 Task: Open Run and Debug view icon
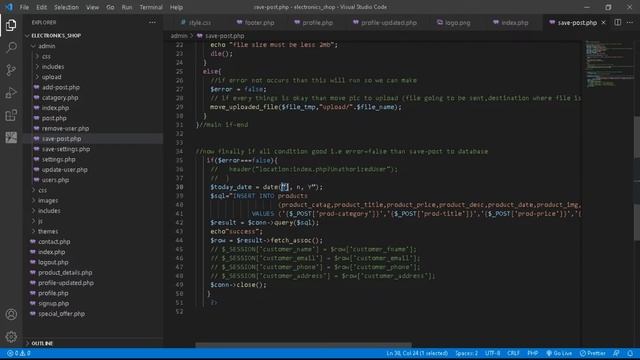(x=11, y=93)
